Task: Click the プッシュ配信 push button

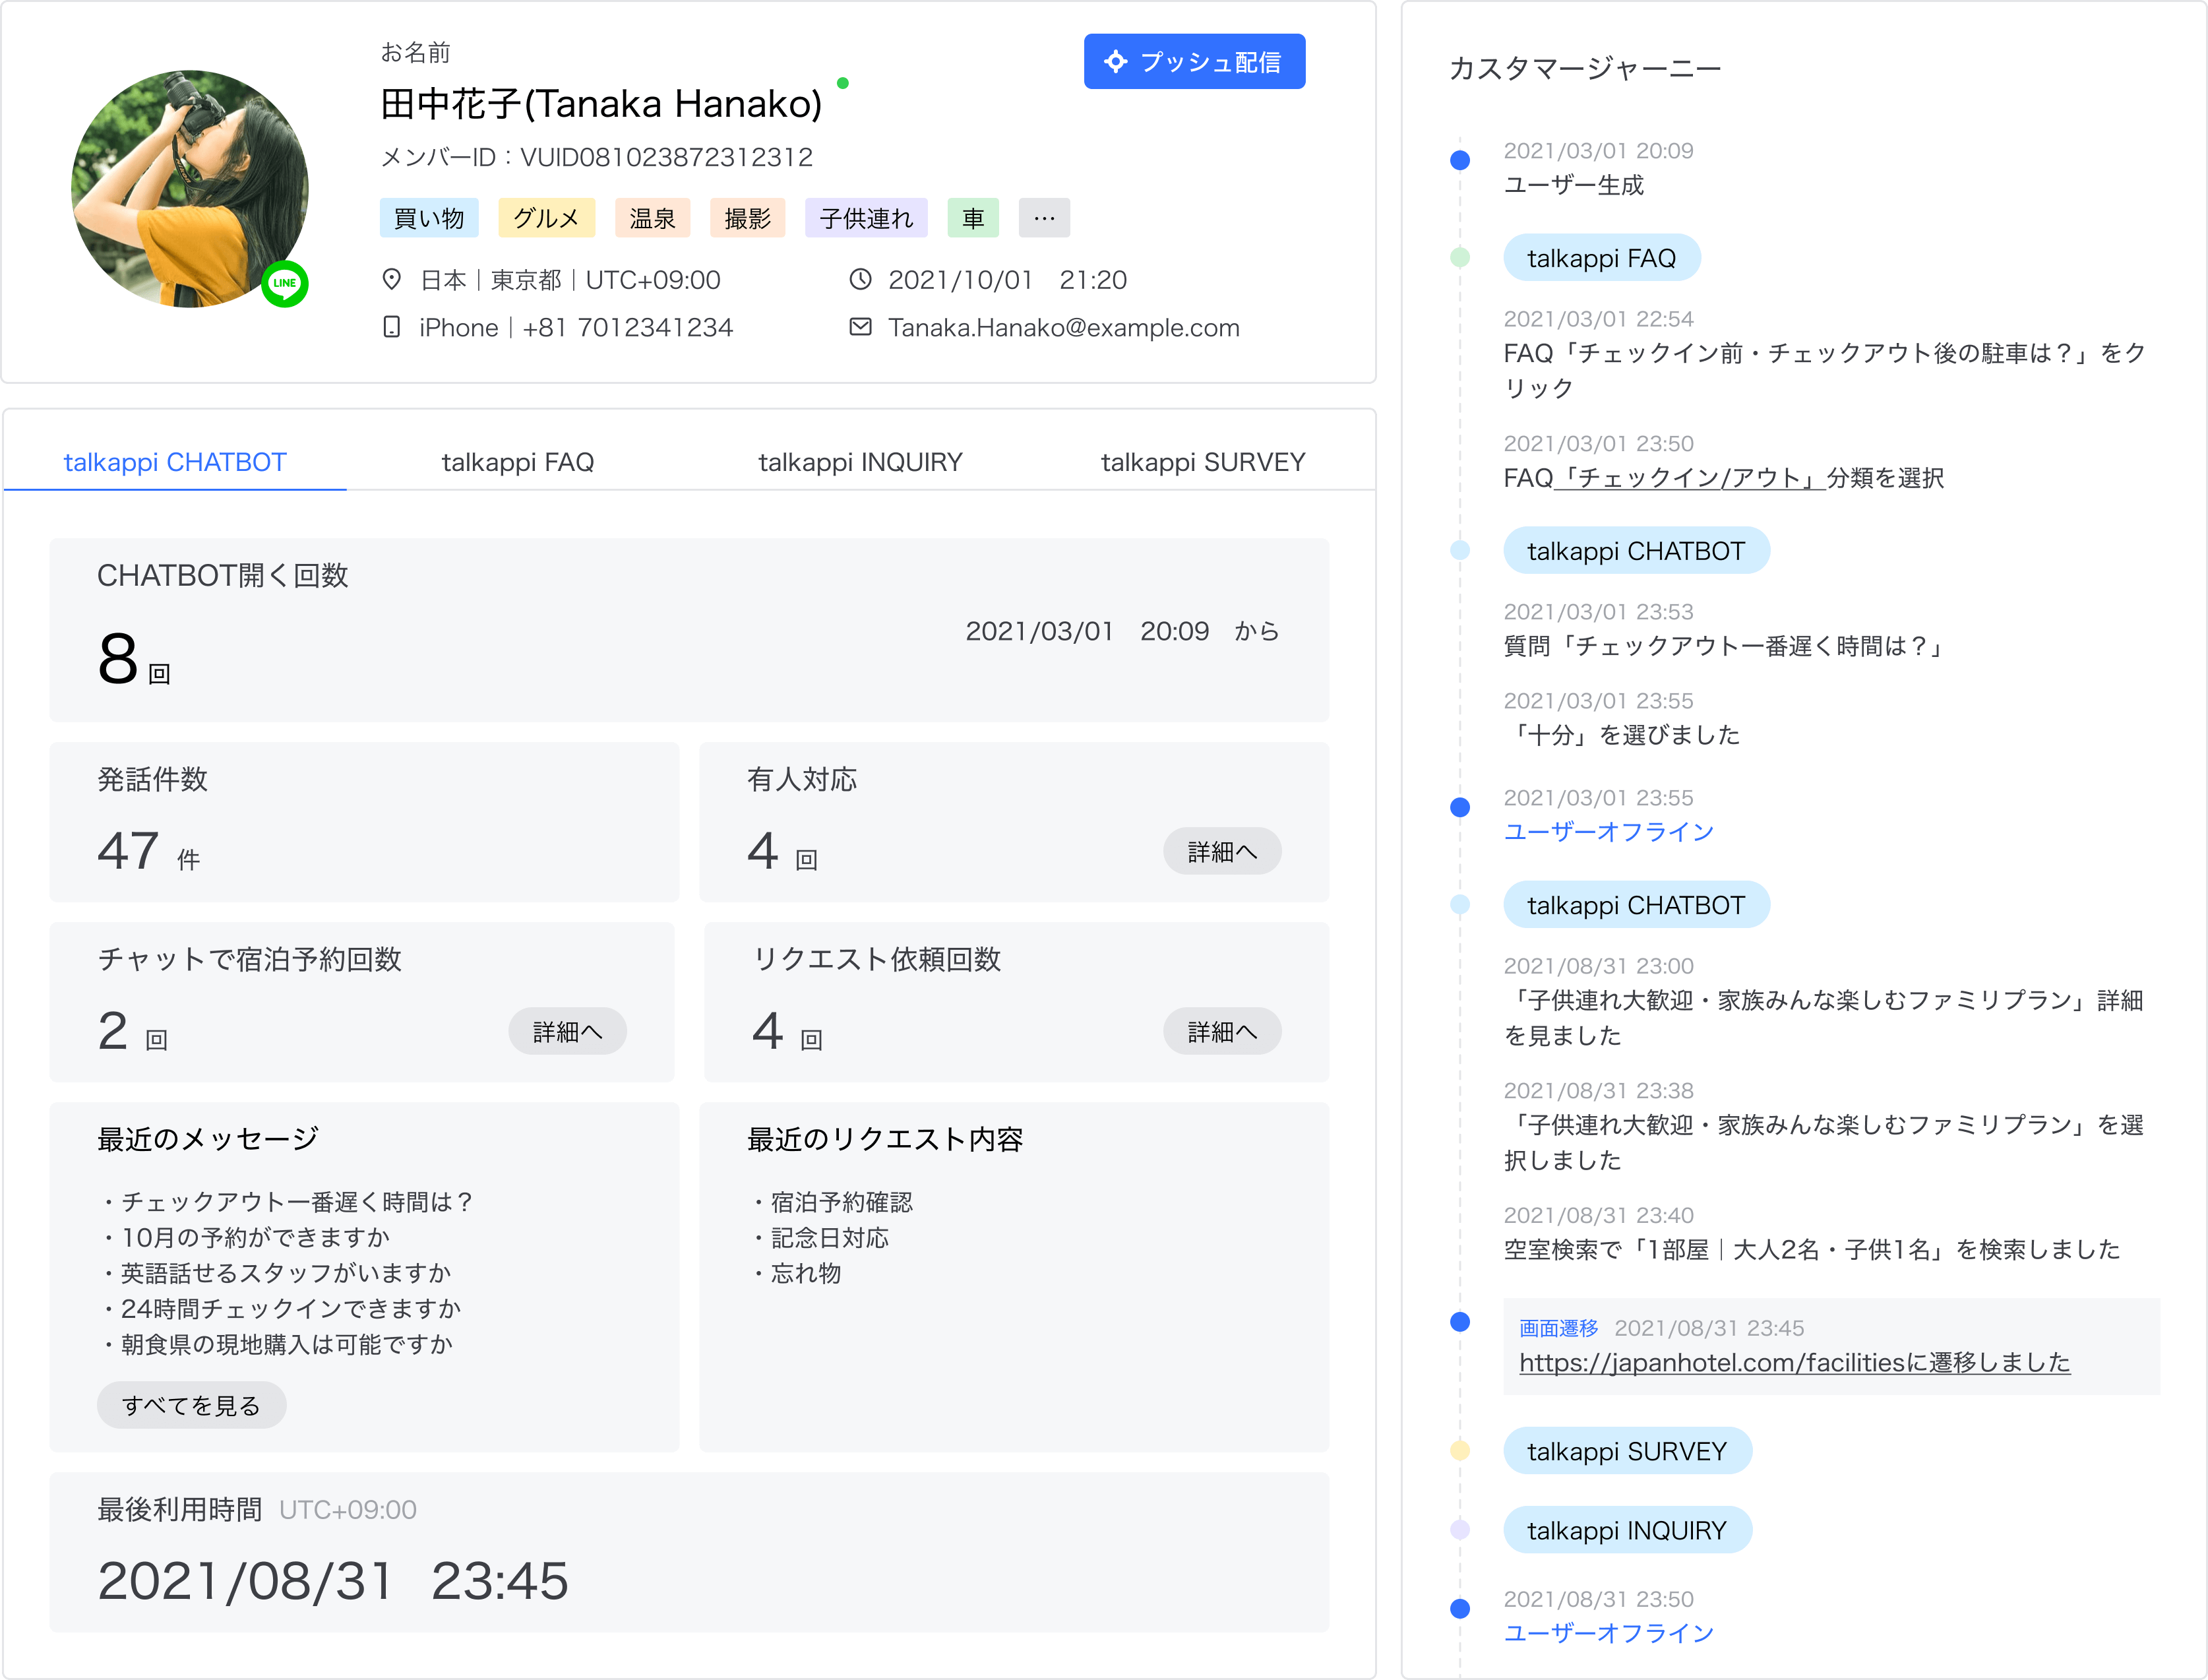Action: pos(1194,62)
